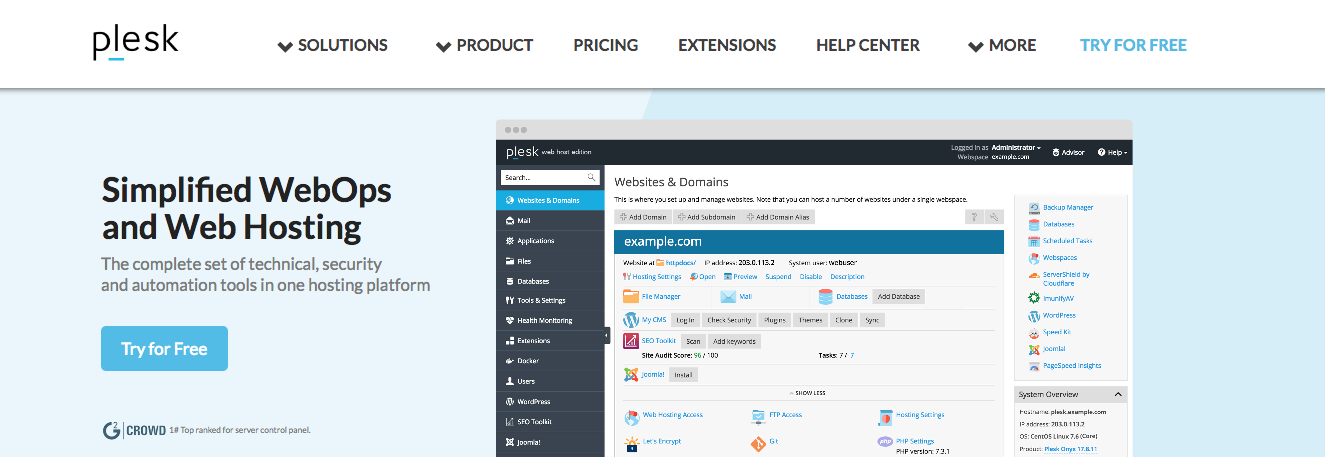
Task: Collapse the sidebar with the arrow handle
Action: [607, 336]
